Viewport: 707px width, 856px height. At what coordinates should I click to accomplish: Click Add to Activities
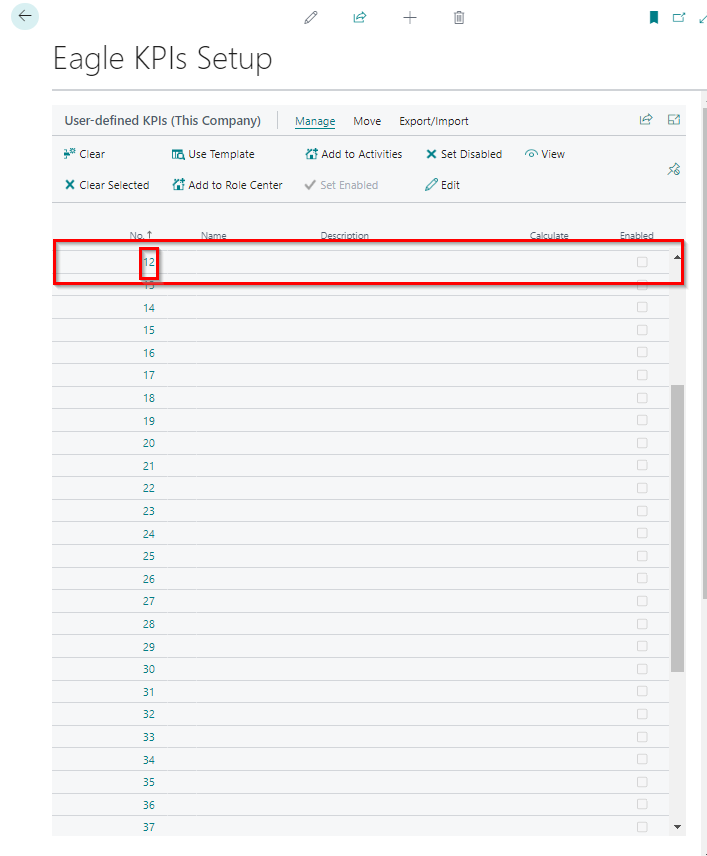click(353, 154)
